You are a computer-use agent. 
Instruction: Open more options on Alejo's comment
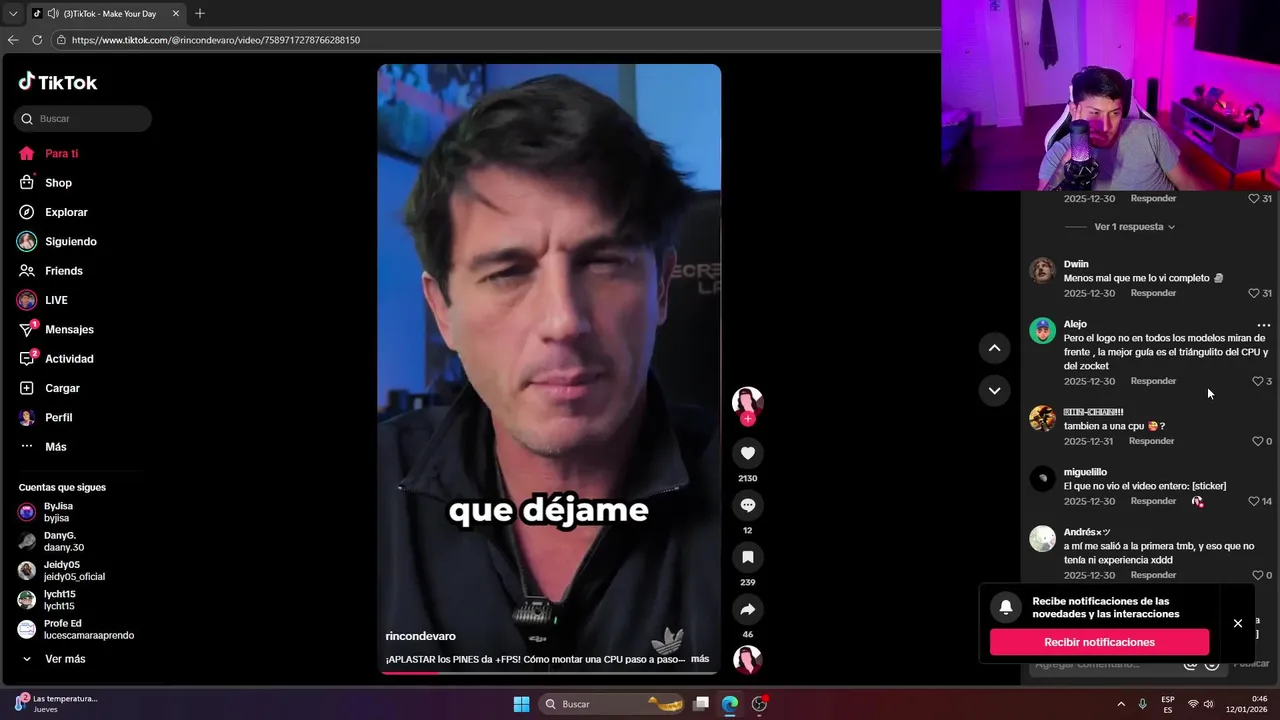click(1263, 325)
